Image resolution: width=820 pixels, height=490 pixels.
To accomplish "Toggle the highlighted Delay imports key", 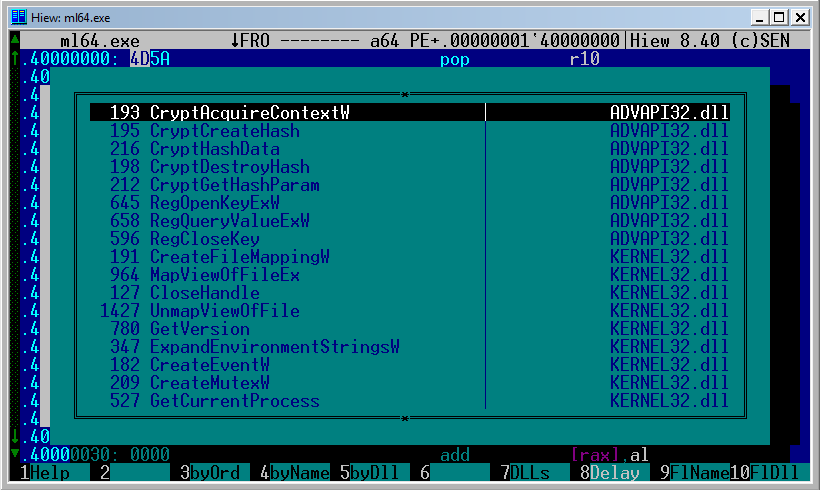I will [614, 473].
